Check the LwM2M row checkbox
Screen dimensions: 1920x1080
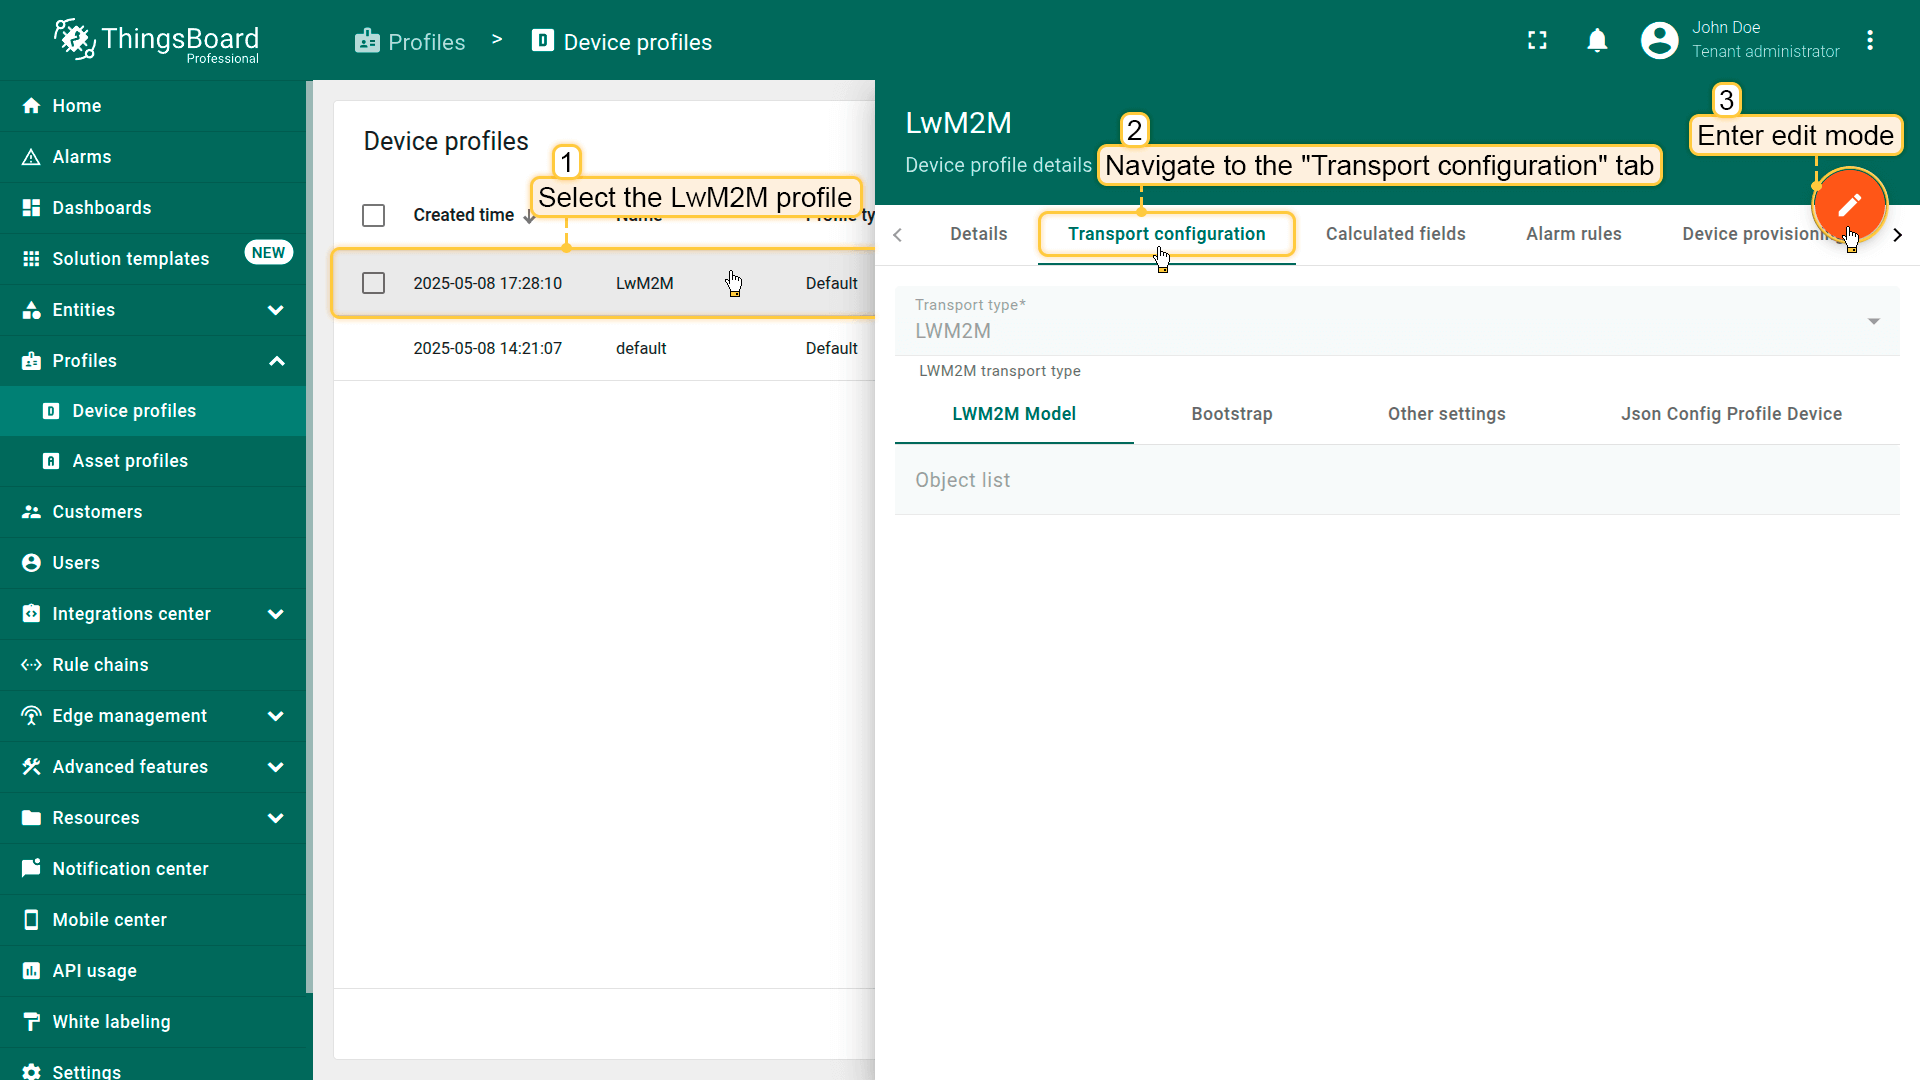coord(373,283)
